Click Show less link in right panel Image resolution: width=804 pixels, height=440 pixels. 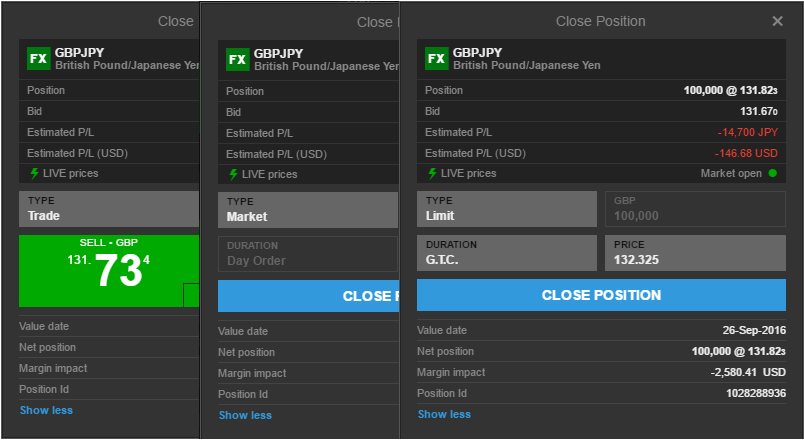(x=444, y=415)
